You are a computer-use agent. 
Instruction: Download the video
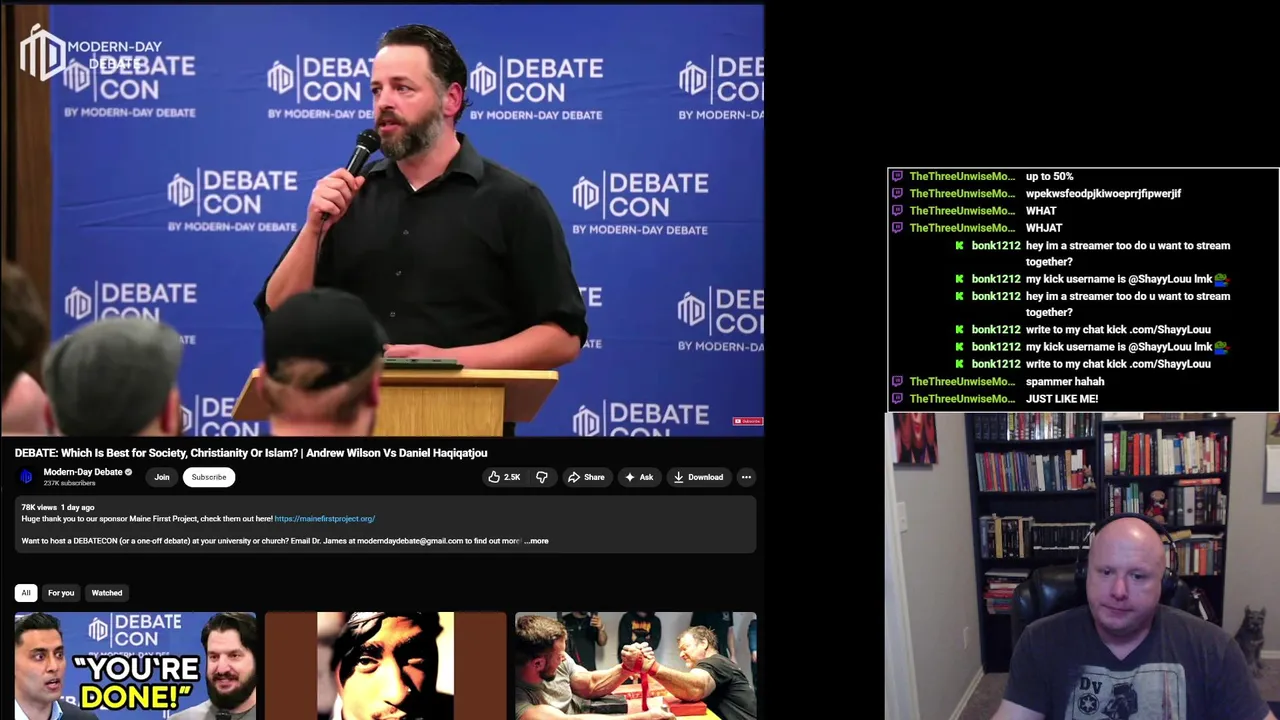(698, 477)
